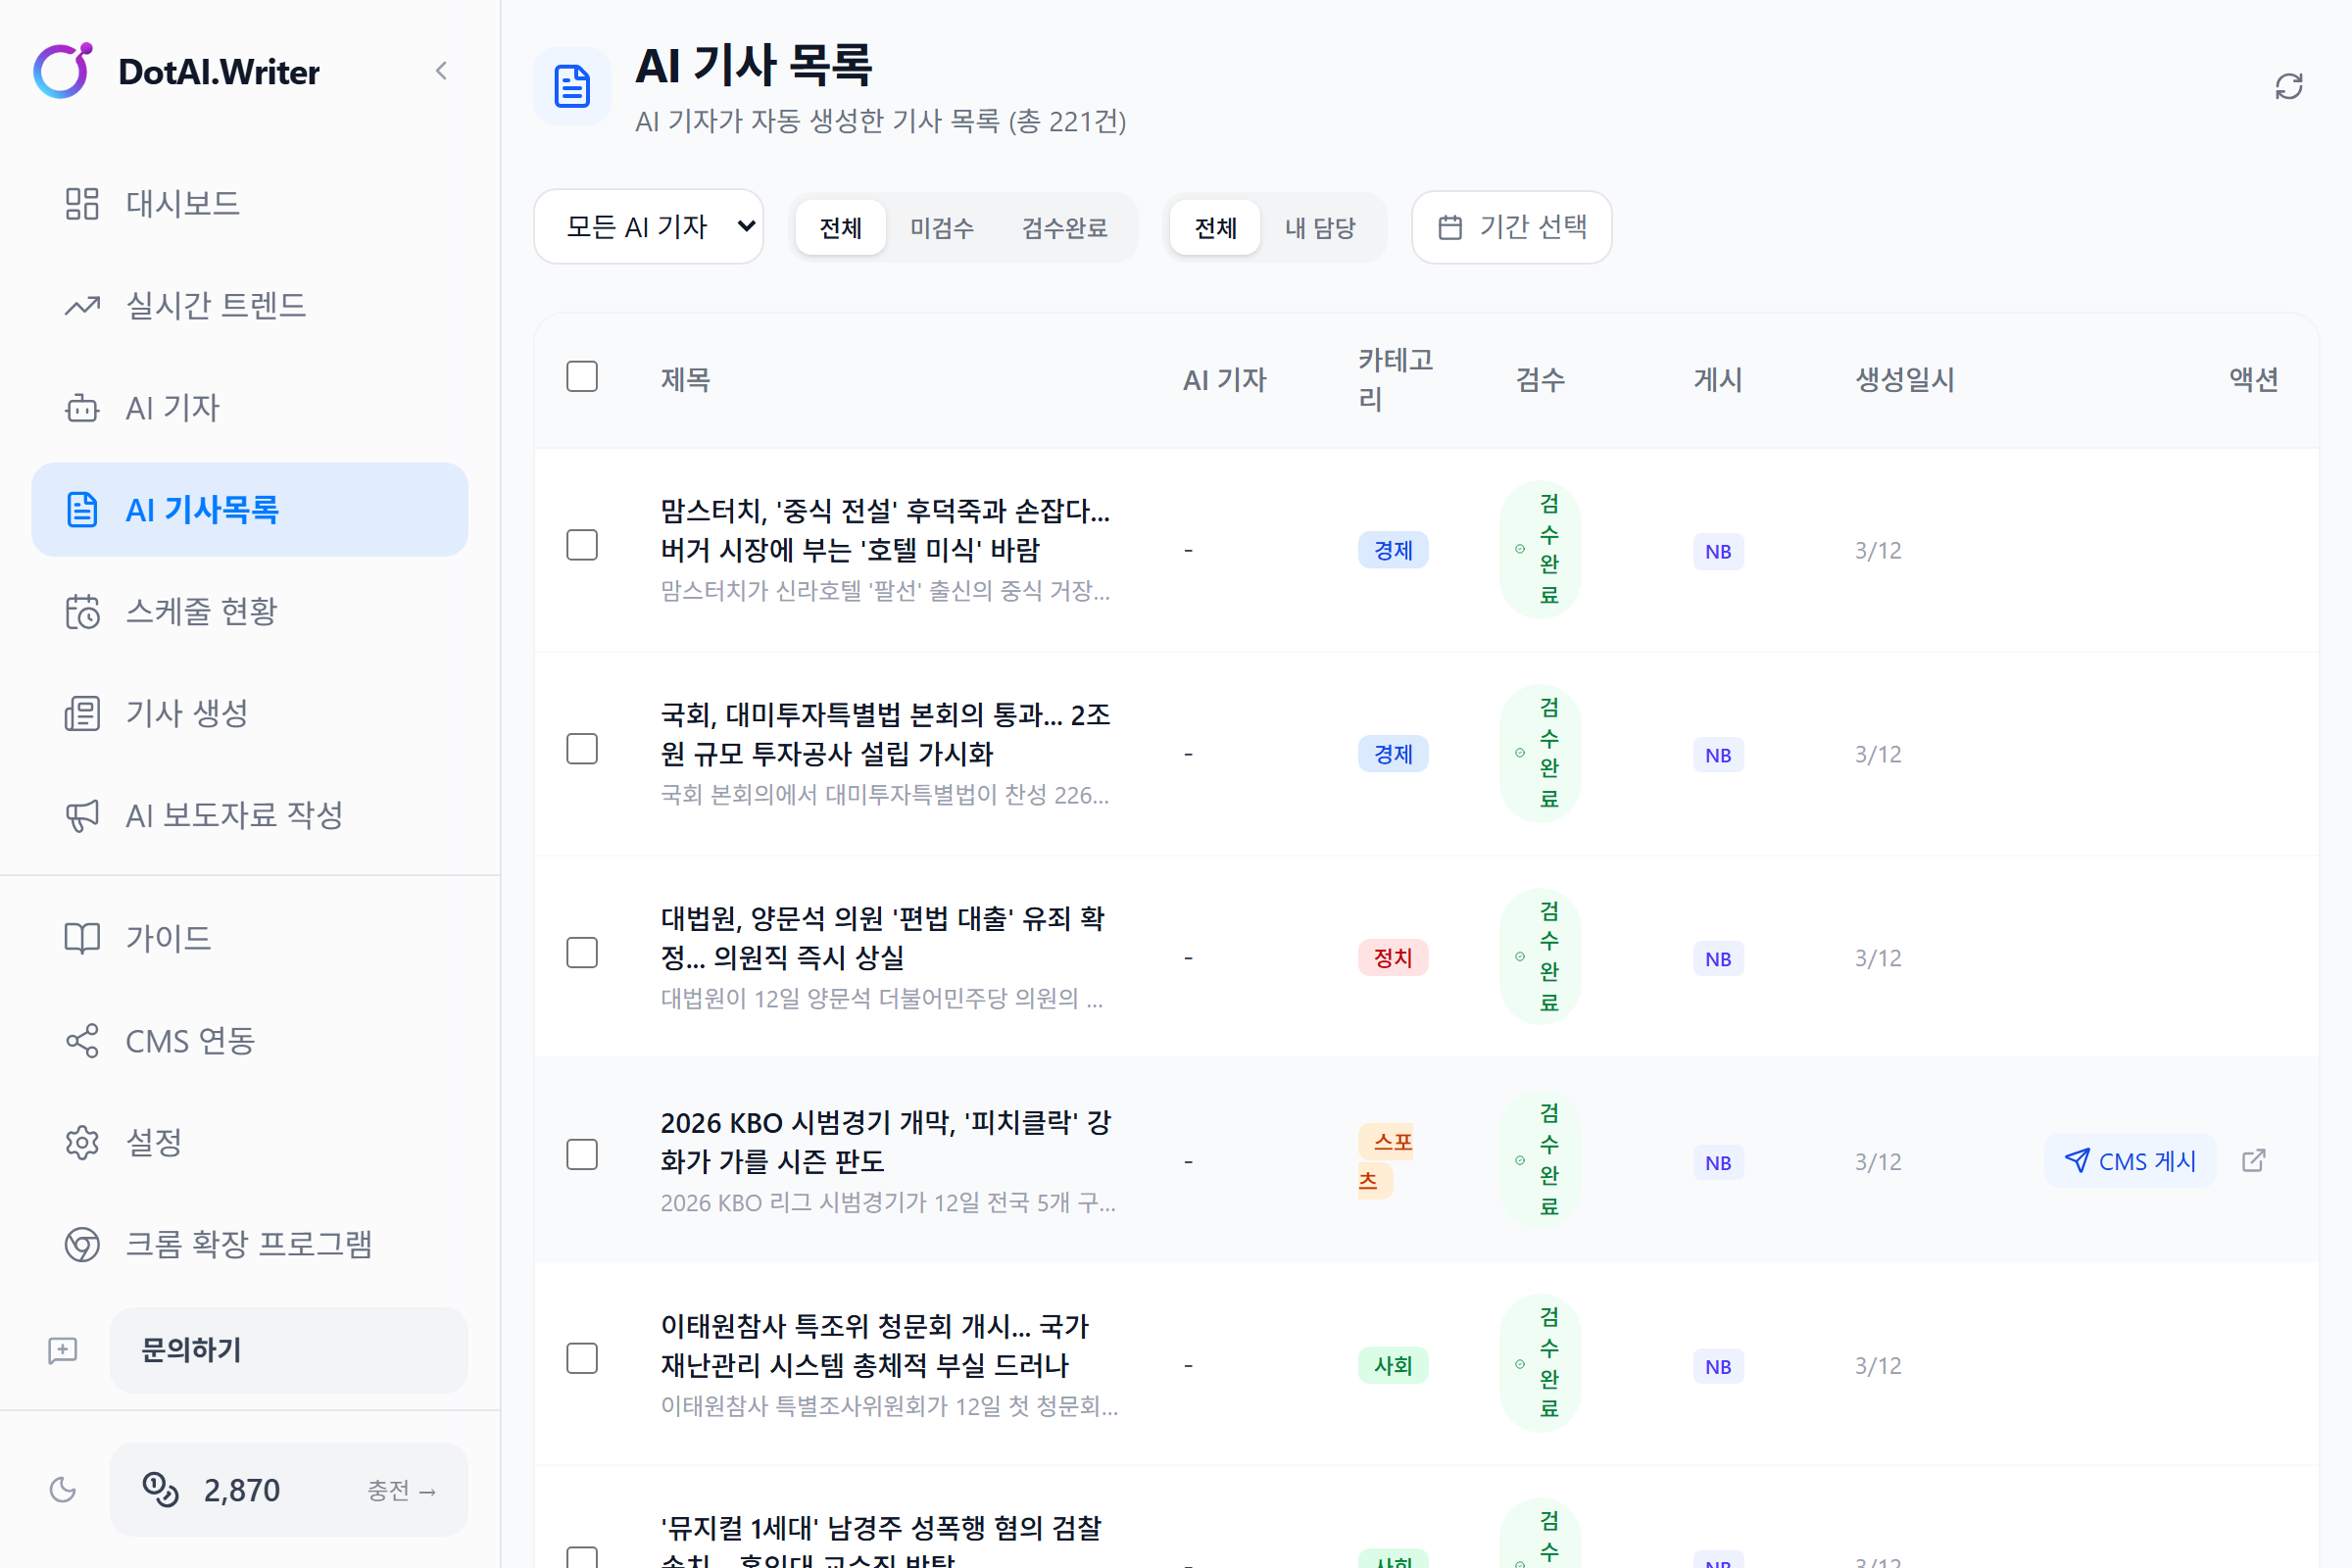This screenshot has width=2352, height=1568.
Task: Click the 제목 column header
Action: tap(686, 380)
